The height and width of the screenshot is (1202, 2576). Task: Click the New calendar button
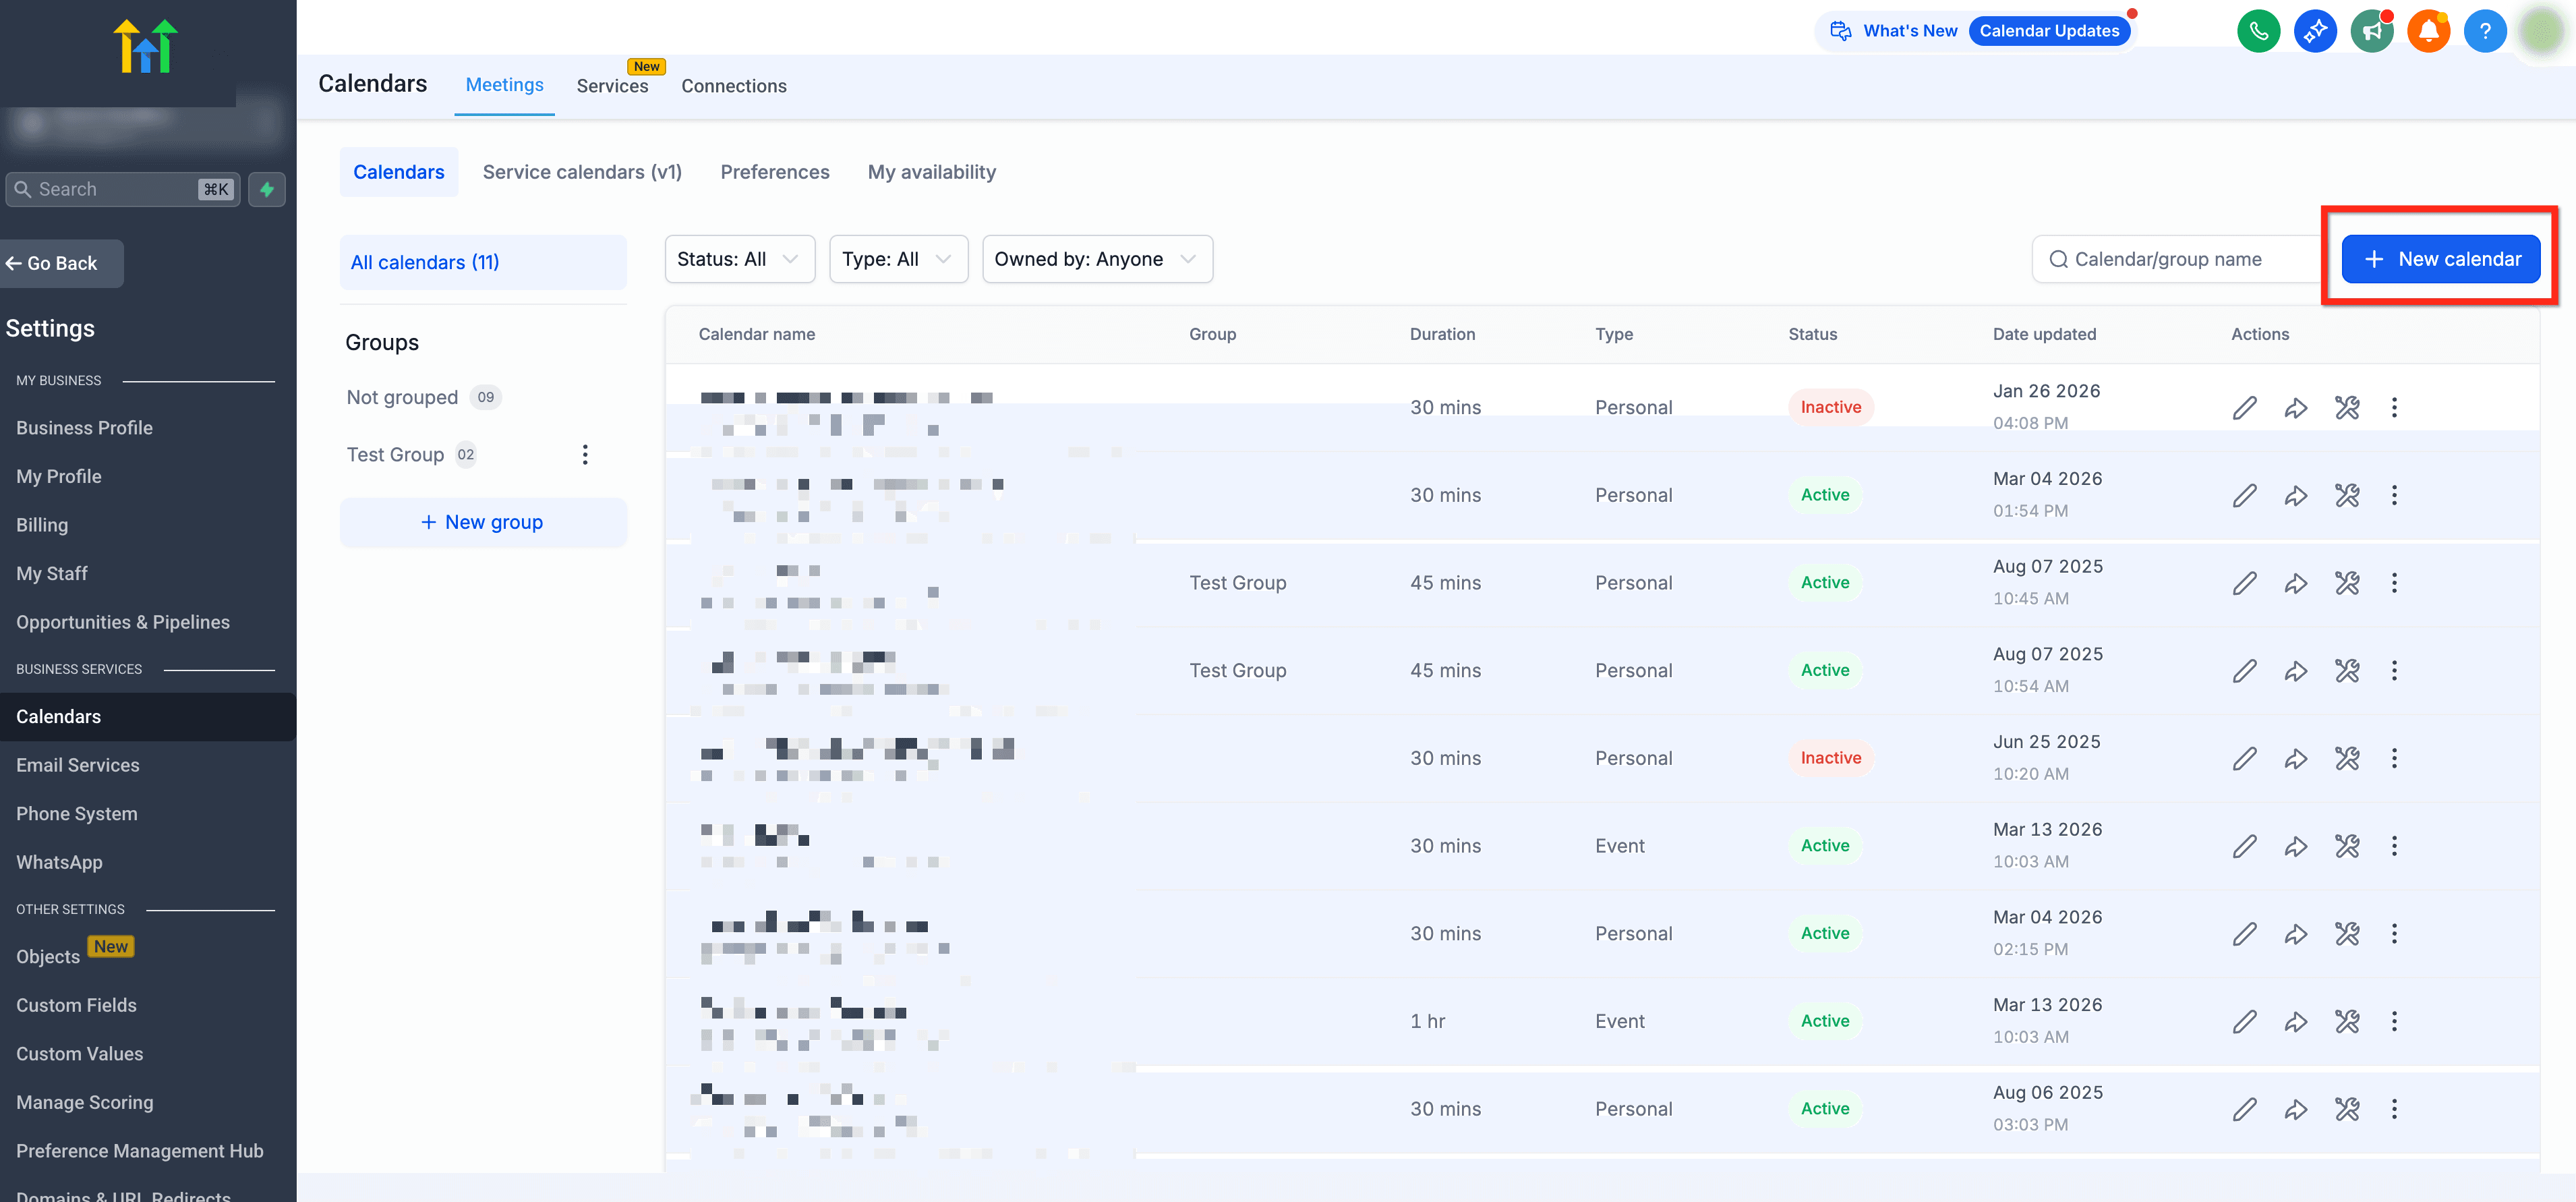coord(2440,259)
